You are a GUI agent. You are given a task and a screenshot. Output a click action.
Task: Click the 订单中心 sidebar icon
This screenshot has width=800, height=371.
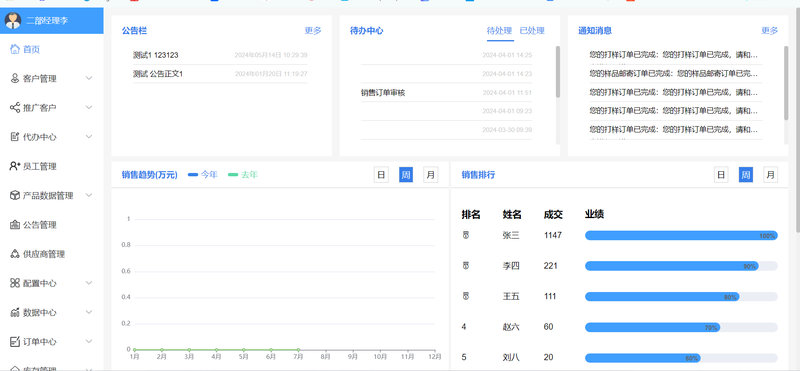[x=15, y=341]
